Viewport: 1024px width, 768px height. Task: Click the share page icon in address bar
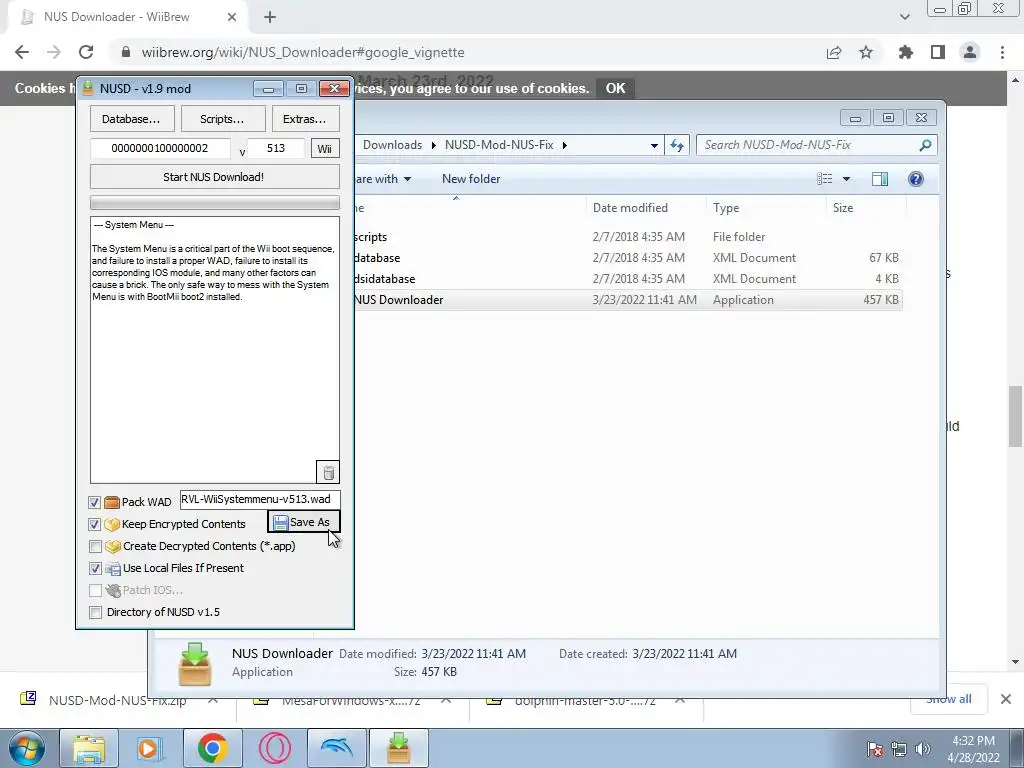(x=834, y=52)
